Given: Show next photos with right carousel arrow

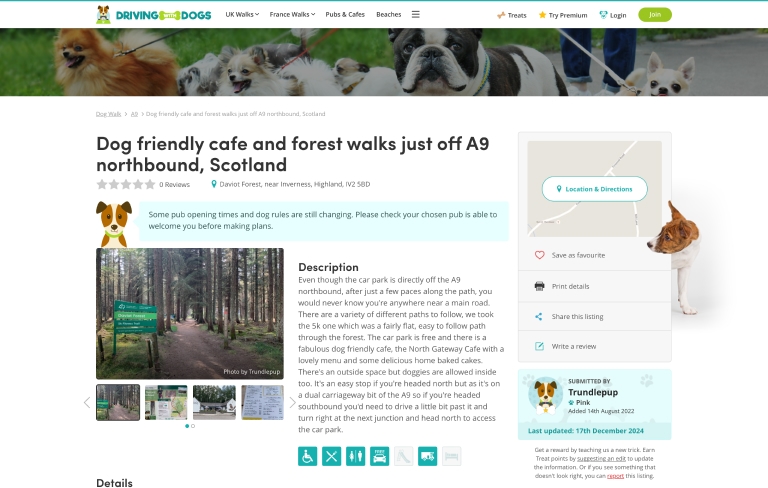Looking at the screenshot, I should (292, 402).
